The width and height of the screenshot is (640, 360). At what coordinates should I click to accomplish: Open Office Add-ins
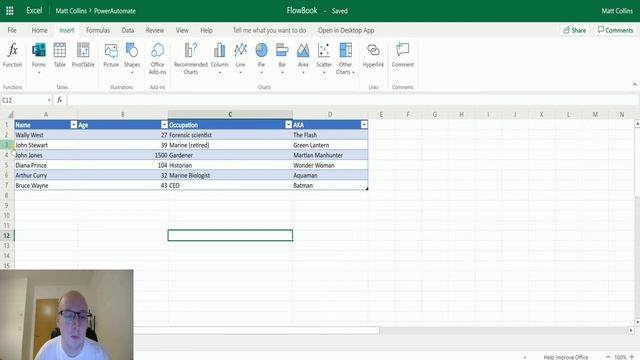click(x=157, y=58)
